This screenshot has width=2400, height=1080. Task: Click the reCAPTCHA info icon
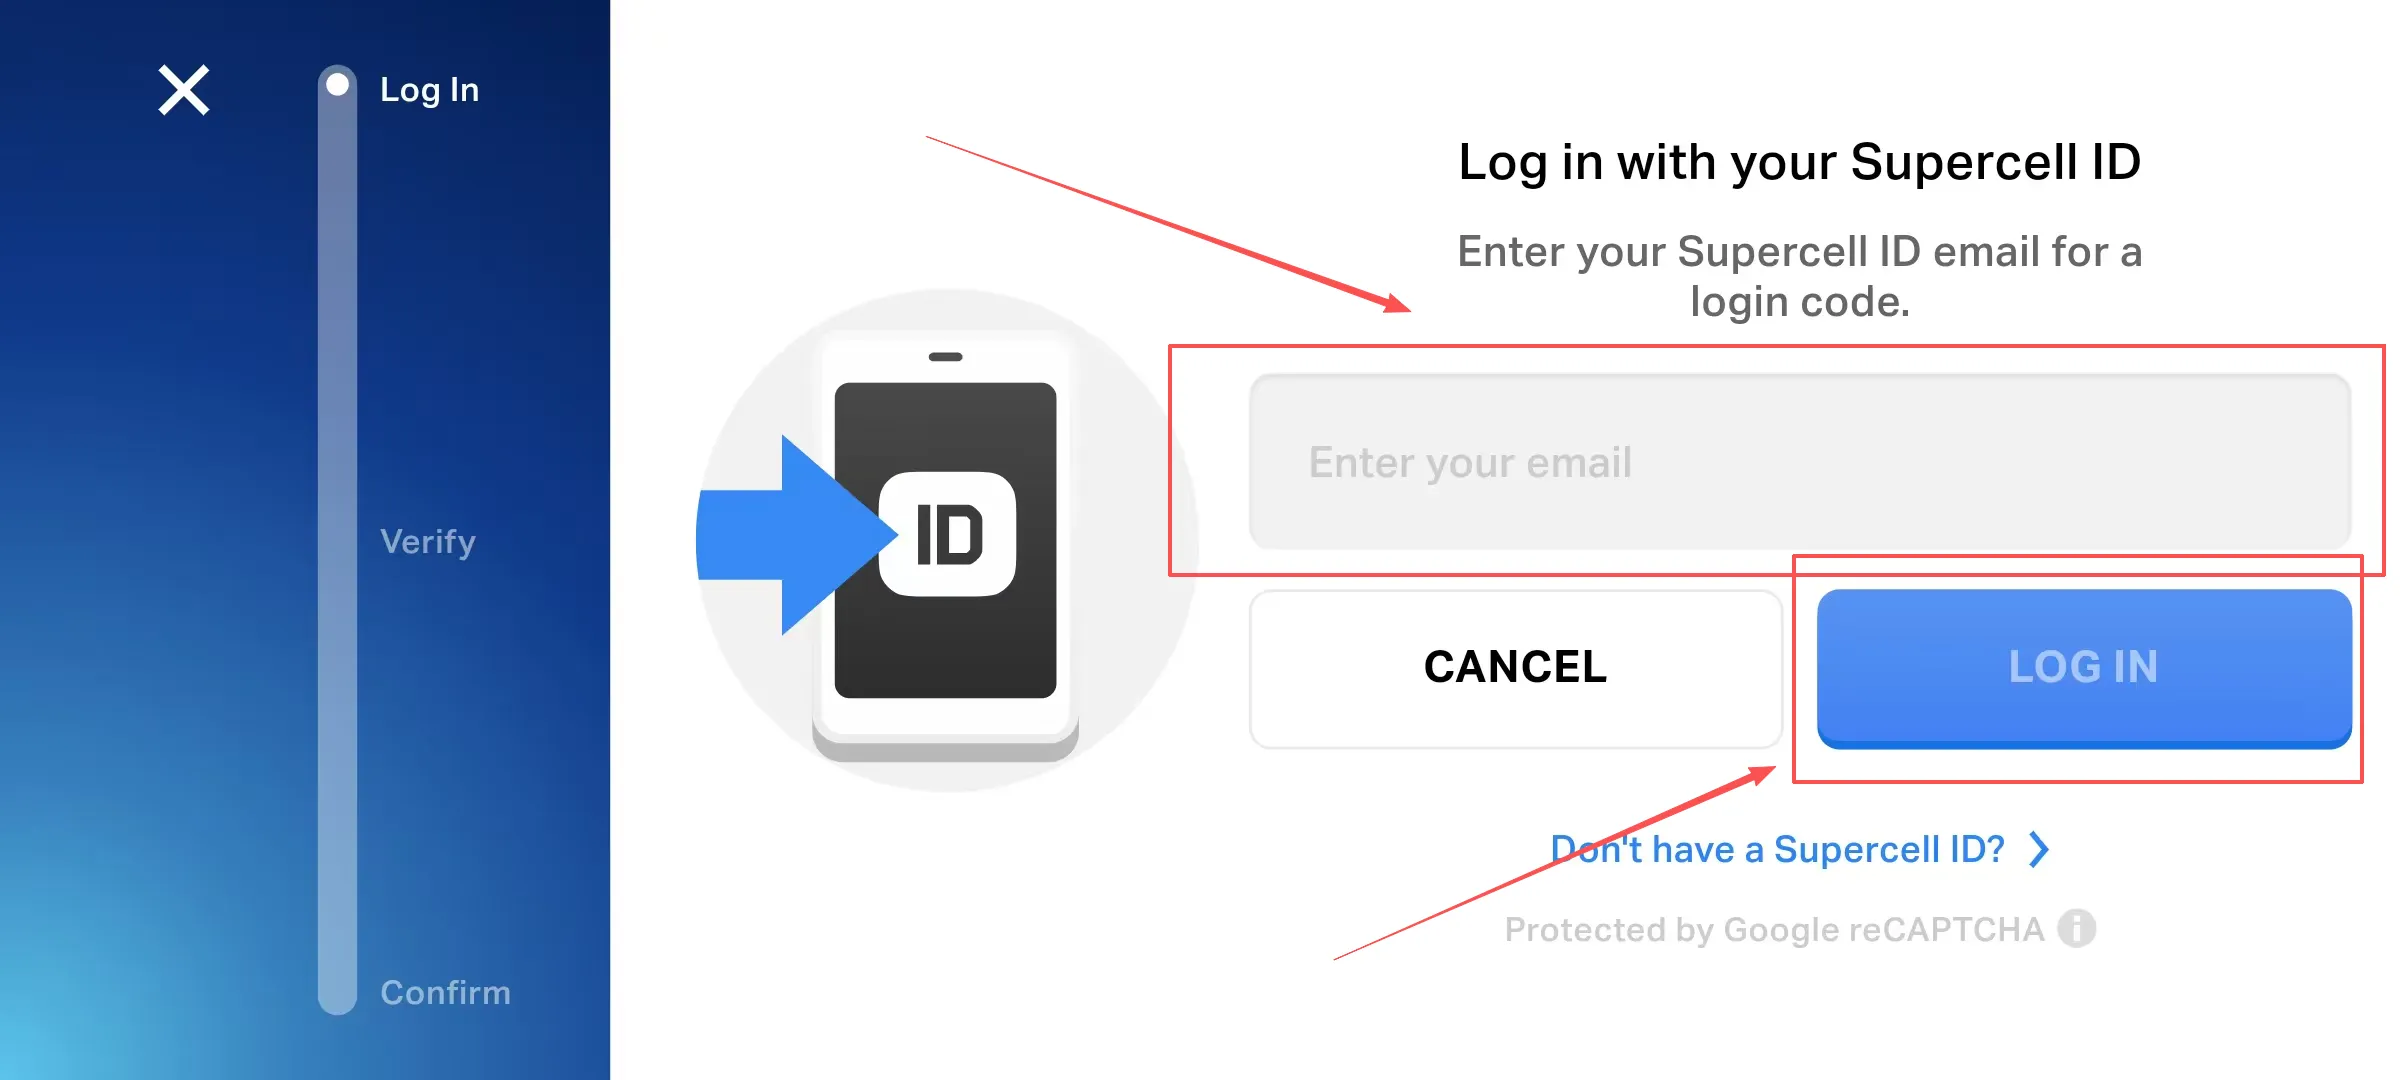coord(2076,929)
